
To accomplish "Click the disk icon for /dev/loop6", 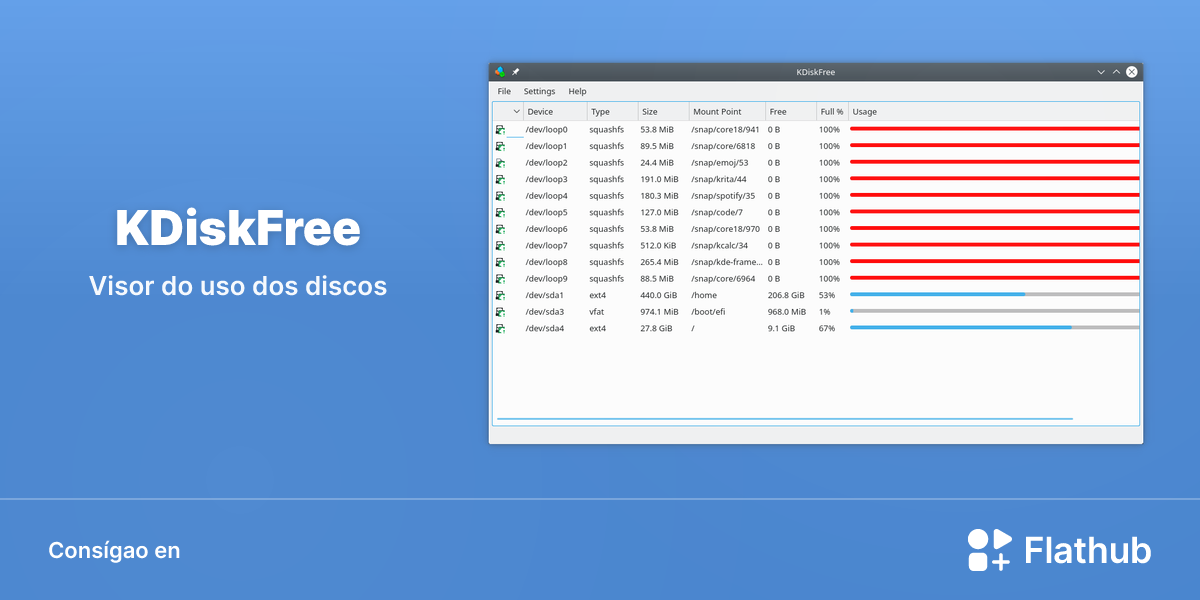I will point(500,229).
